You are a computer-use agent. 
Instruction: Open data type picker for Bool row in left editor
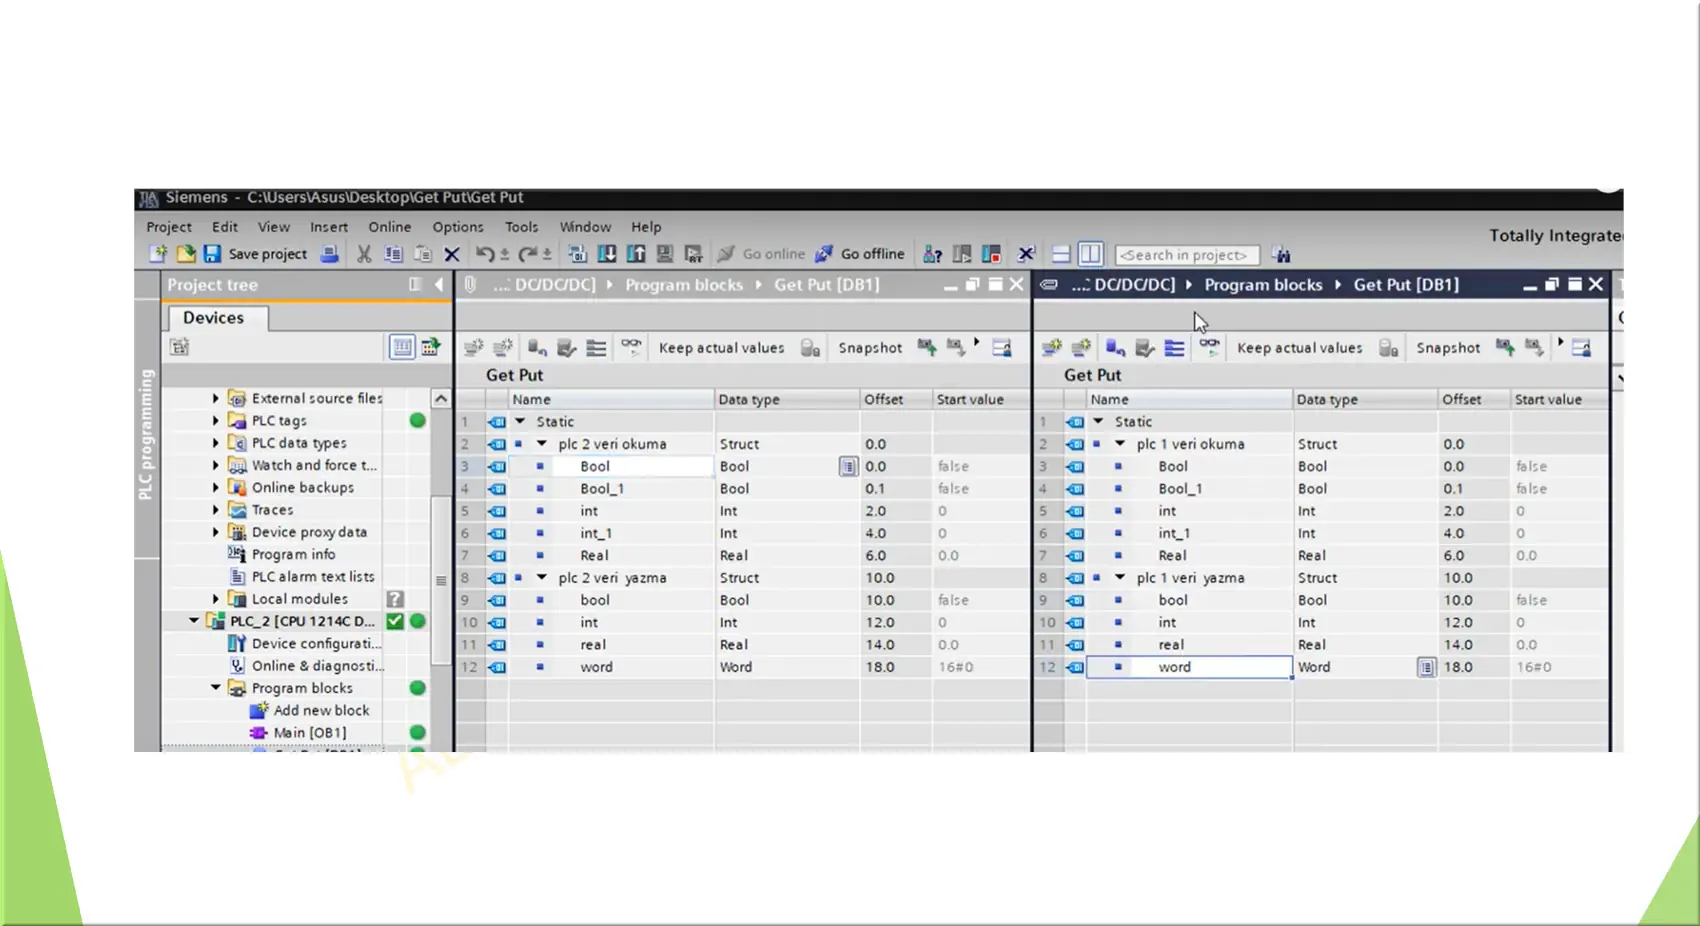(x=848, y=466)
